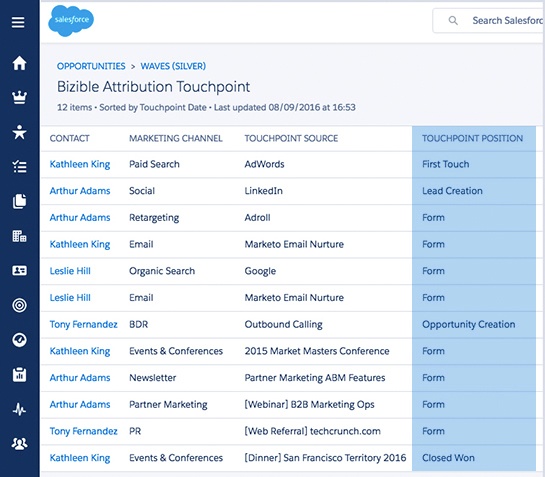Screen dimensions: 545x477
Task: Click the 'BDR' channel cell
Action: (x=139, y=324)
